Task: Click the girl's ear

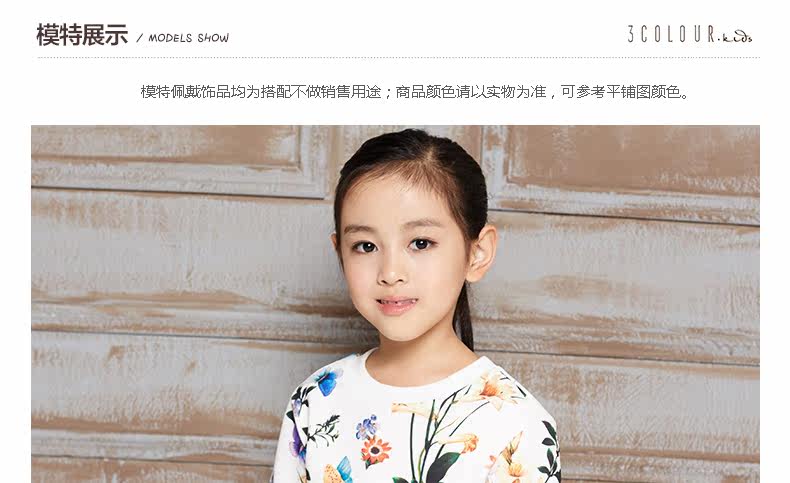Action: click(481, 253)
